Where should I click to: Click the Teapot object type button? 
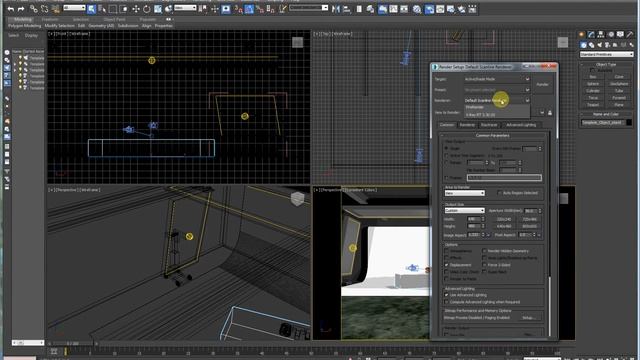click(593, 105)
